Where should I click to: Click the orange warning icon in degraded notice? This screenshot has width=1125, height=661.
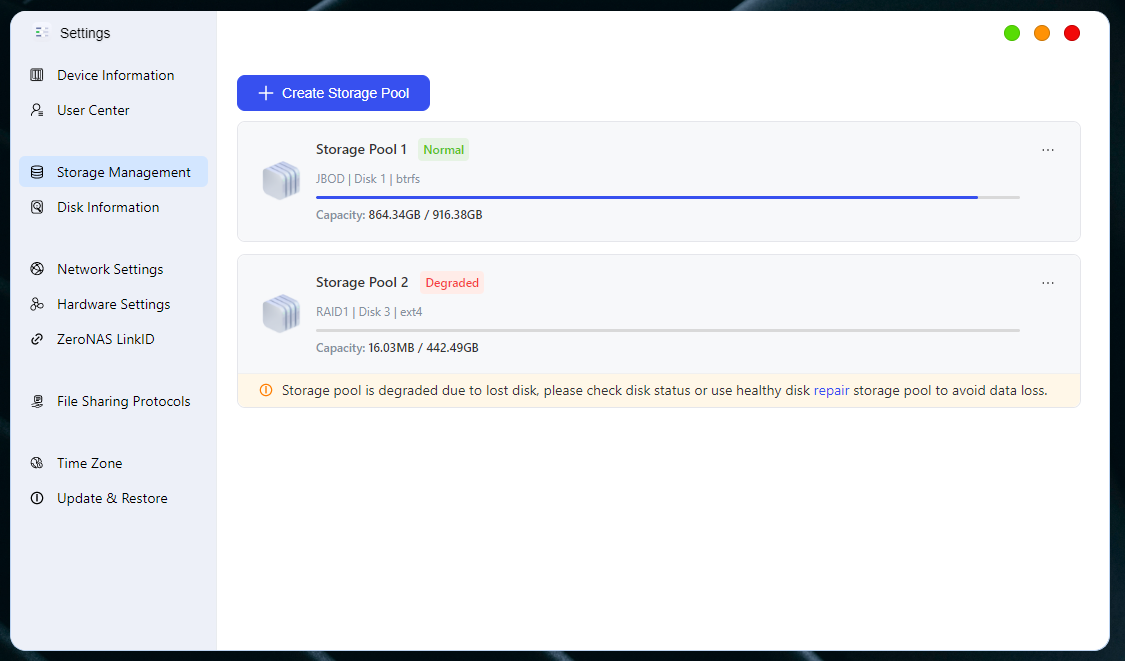(265, 390)
